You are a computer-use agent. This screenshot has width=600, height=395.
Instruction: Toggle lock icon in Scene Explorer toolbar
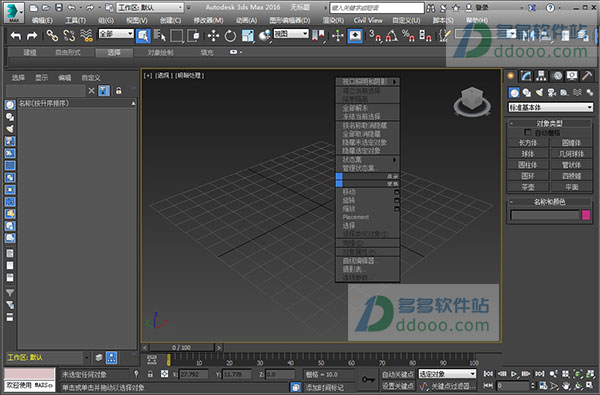[119, 91]
